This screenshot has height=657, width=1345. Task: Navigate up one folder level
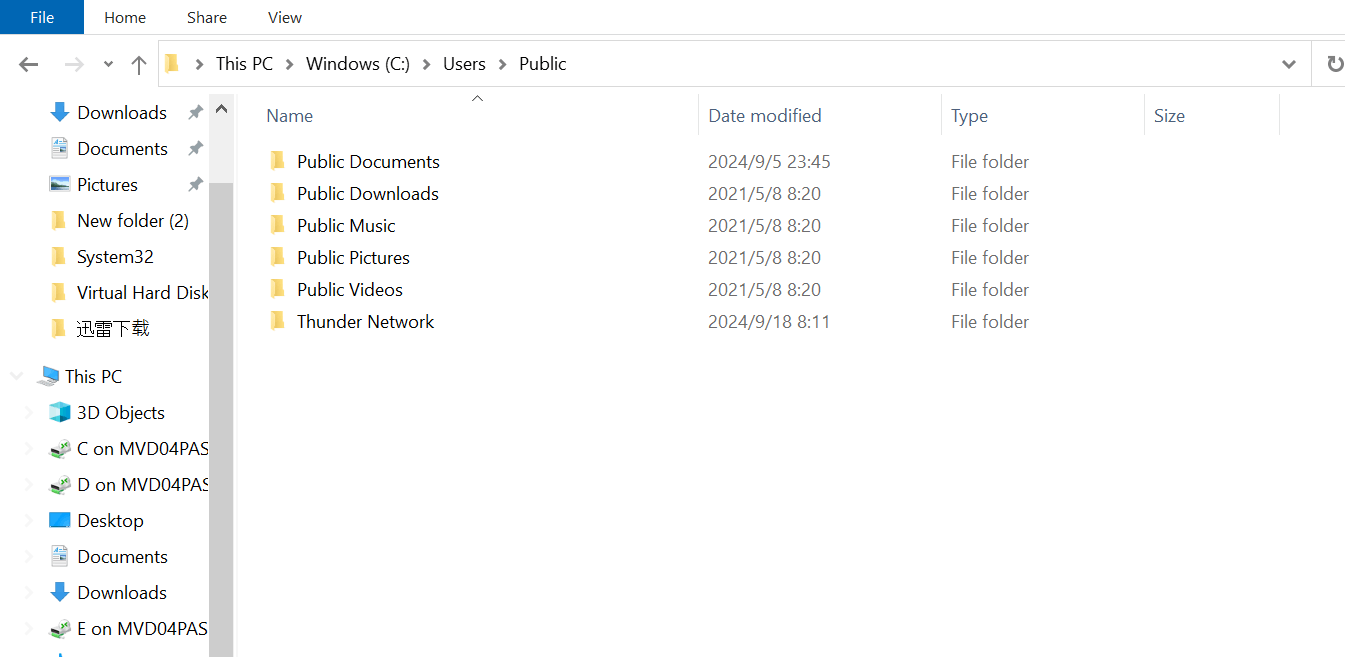click(x=138, y=63)
